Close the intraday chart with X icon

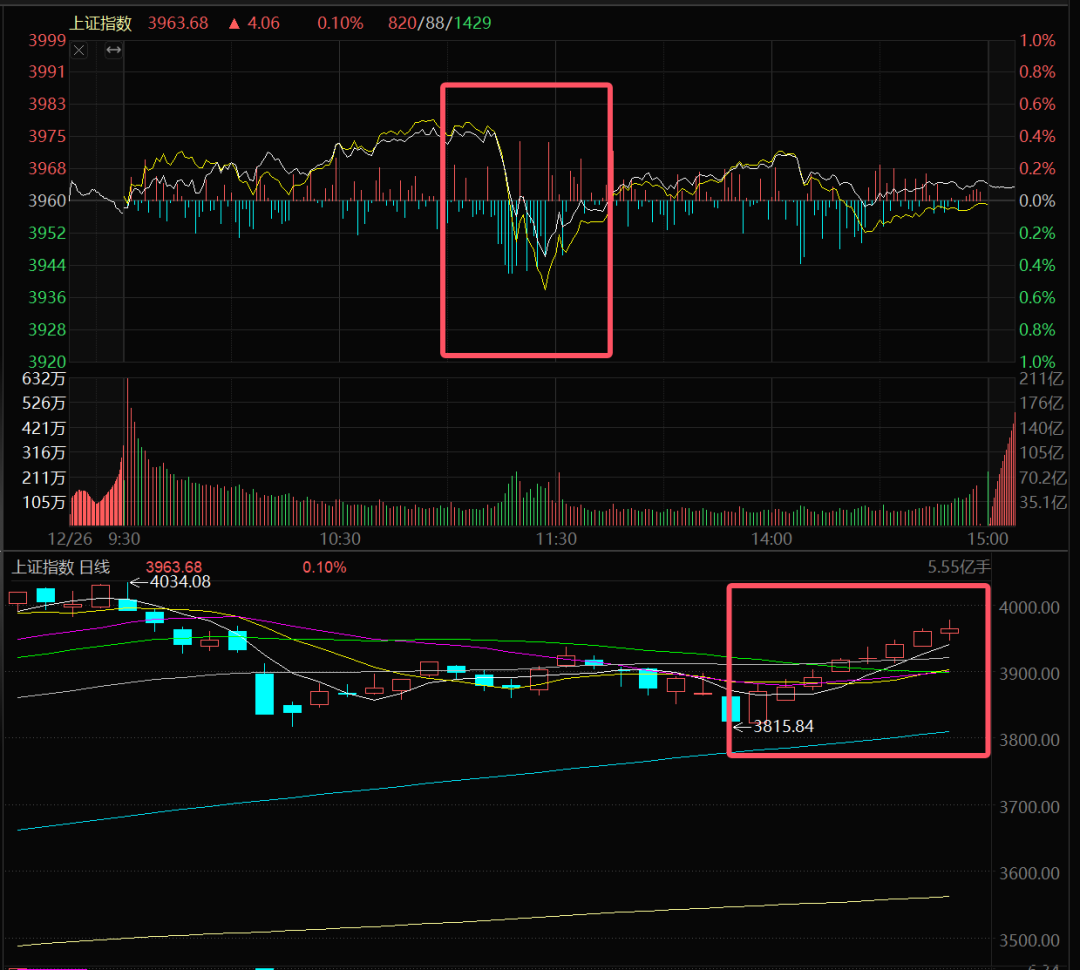[80, 50]
